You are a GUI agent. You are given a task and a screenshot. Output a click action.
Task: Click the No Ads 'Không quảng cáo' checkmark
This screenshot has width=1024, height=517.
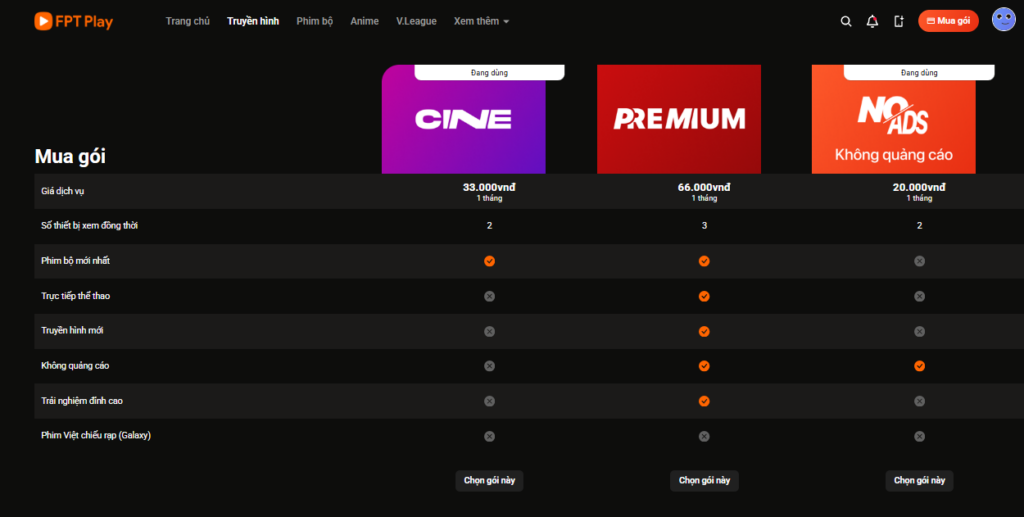(x=919, y=366)
